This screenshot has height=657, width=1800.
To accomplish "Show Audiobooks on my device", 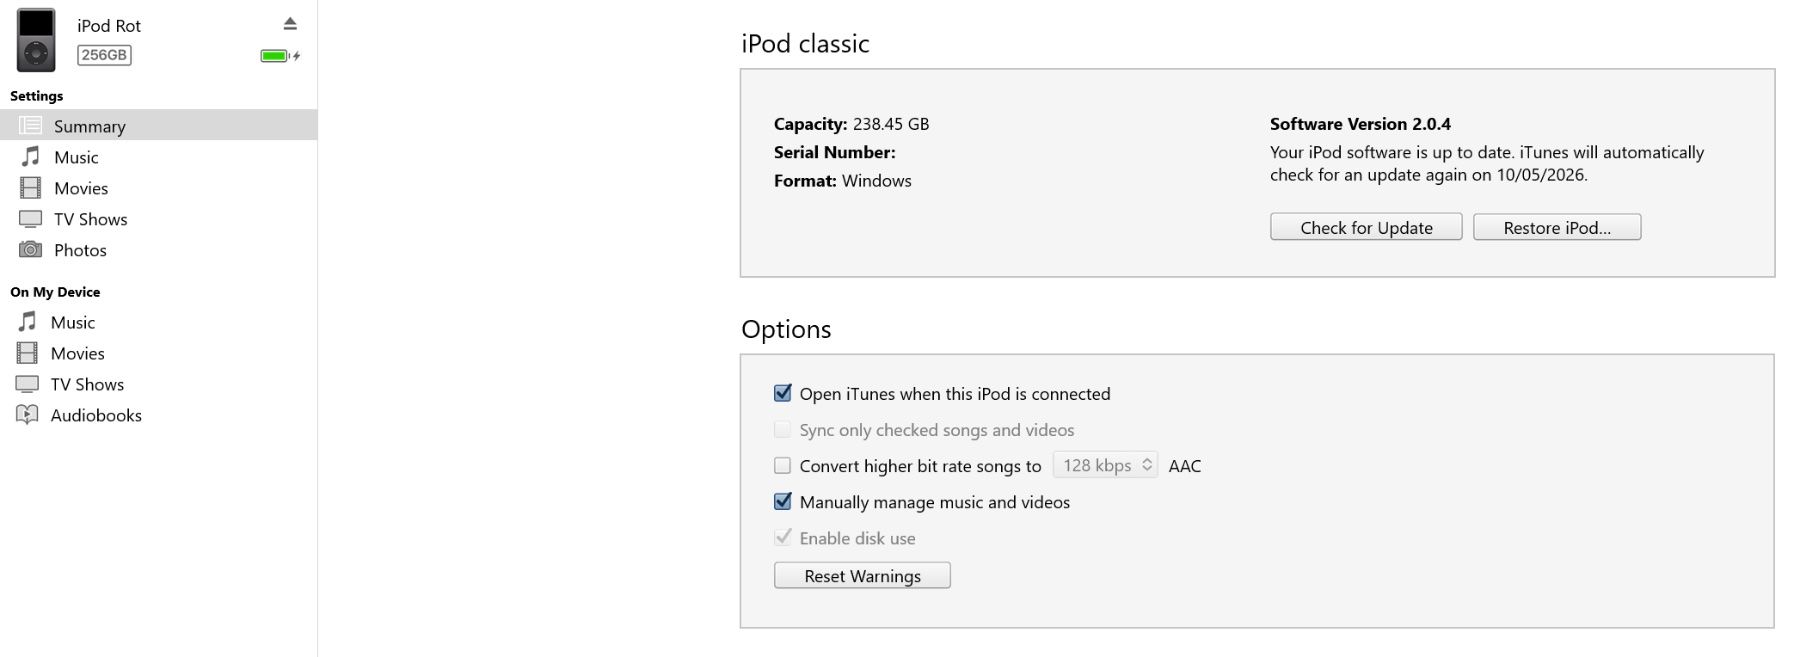I will pos(159,415).
